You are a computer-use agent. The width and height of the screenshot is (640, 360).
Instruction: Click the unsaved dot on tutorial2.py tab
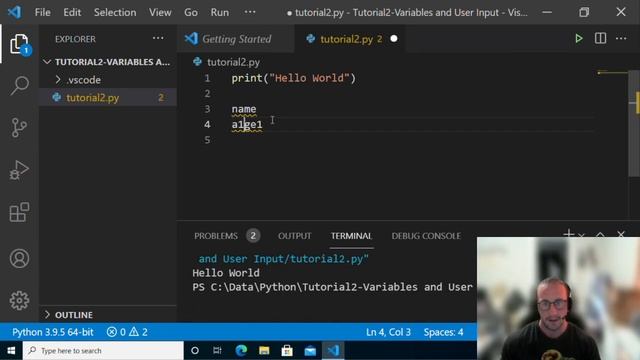tap(394, 39)
